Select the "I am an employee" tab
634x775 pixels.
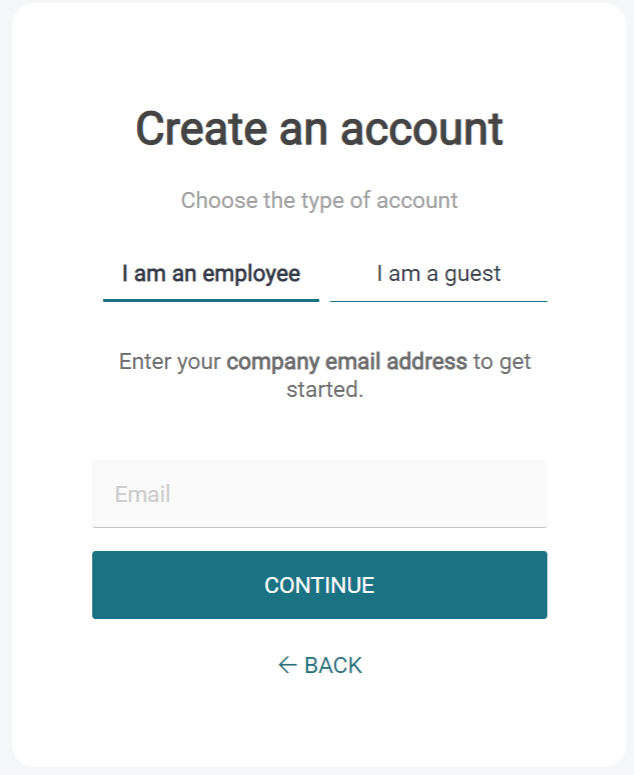tap(211, 274)
